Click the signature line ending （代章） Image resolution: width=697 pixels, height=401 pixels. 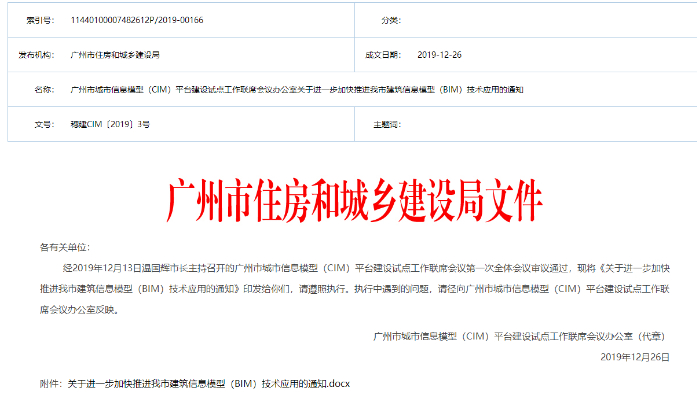521,337
